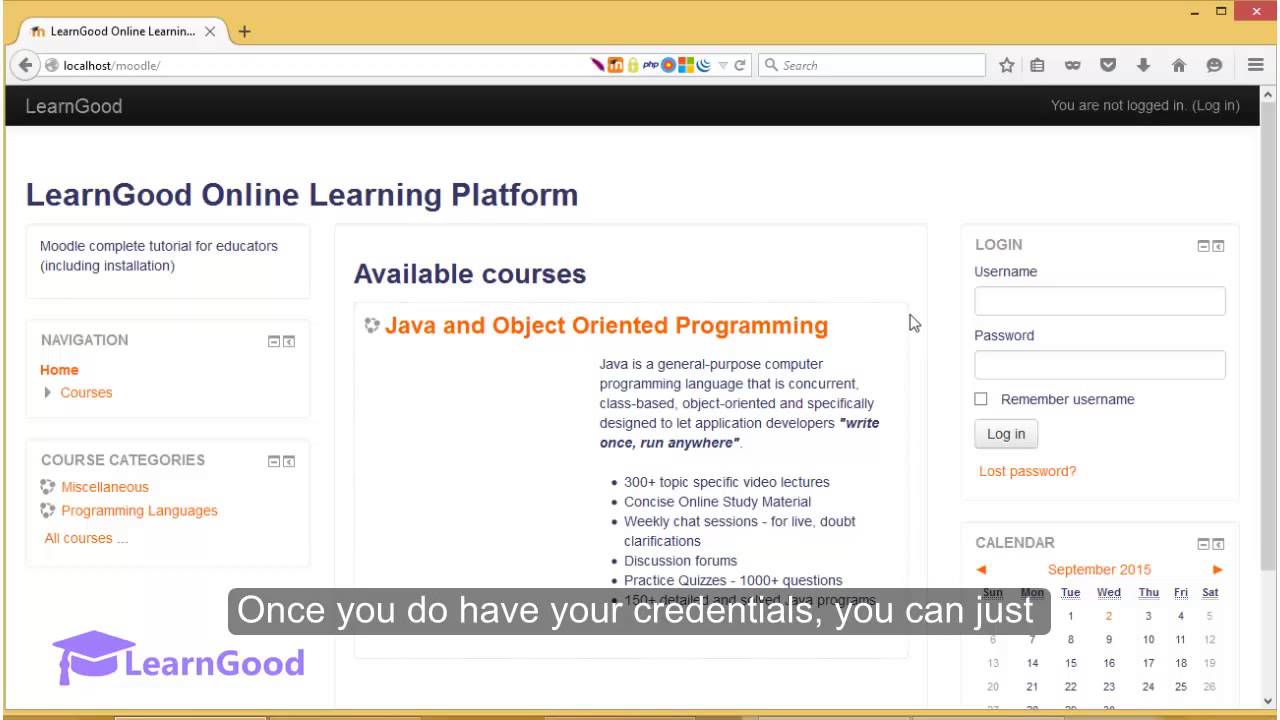Open the Miscellaneous course category

point(104,487)
